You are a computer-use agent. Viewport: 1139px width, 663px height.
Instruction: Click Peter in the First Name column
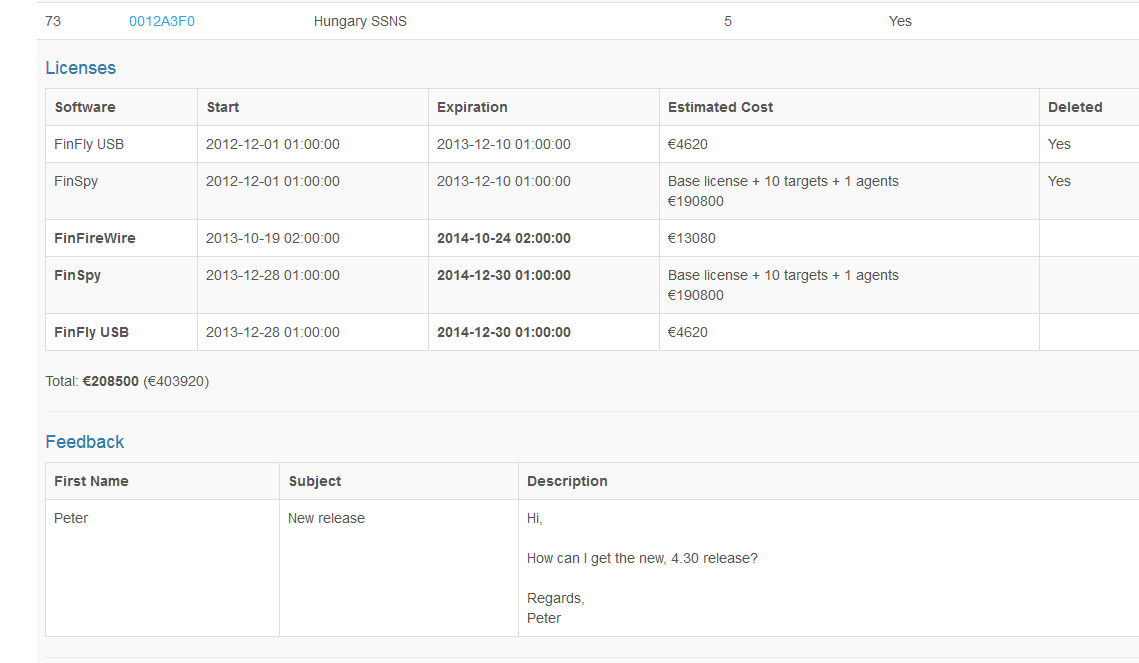pos(70,518)
